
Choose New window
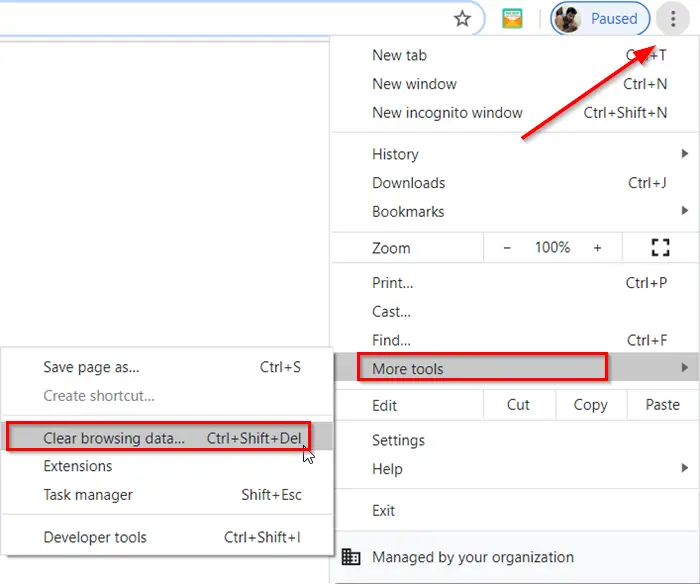[x=516, y=84]
